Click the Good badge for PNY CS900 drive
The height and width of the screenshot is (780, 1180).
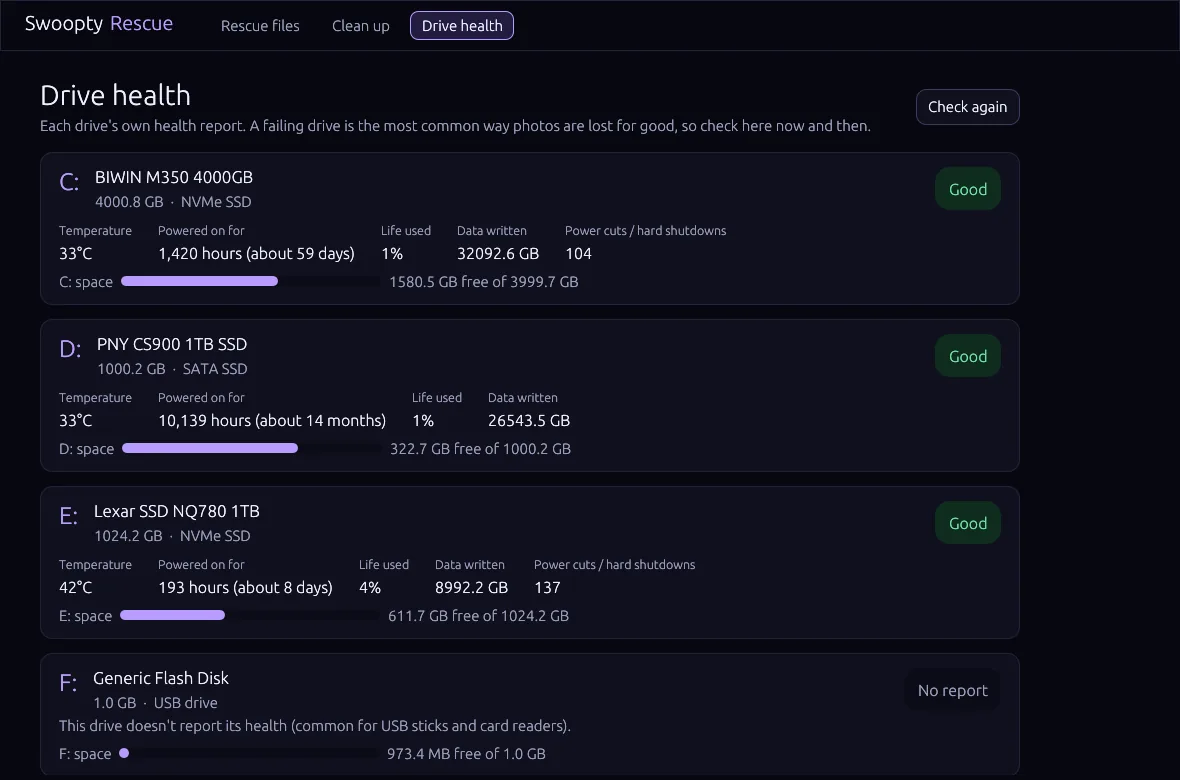(968, 356)
